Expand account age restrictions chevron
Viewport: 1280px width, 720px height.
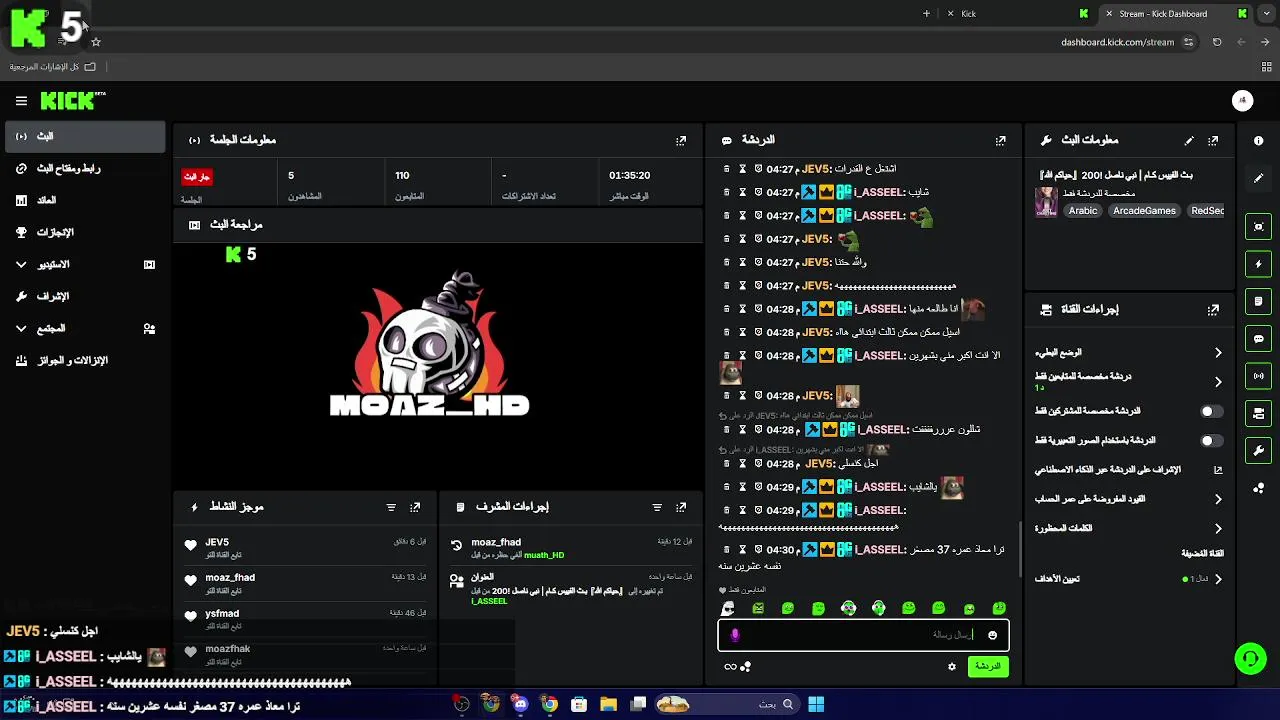tap(1218, 499)
